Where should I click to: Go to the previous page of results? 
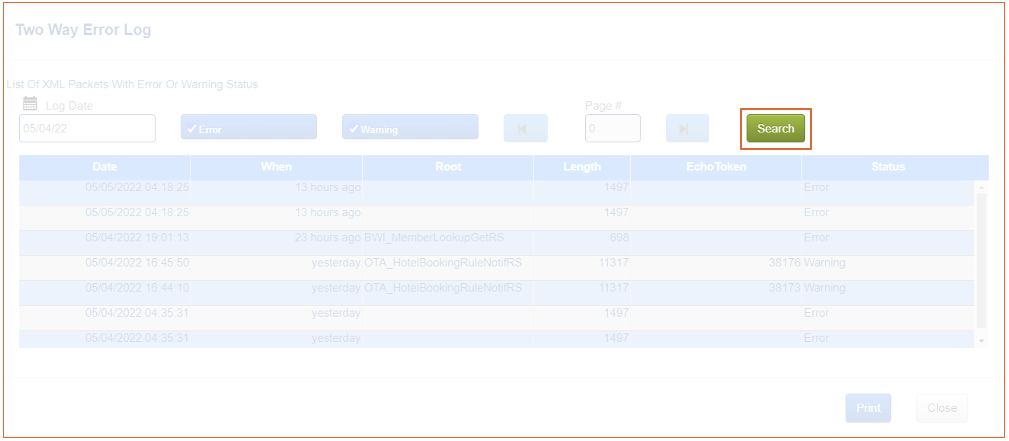point(525,129)
